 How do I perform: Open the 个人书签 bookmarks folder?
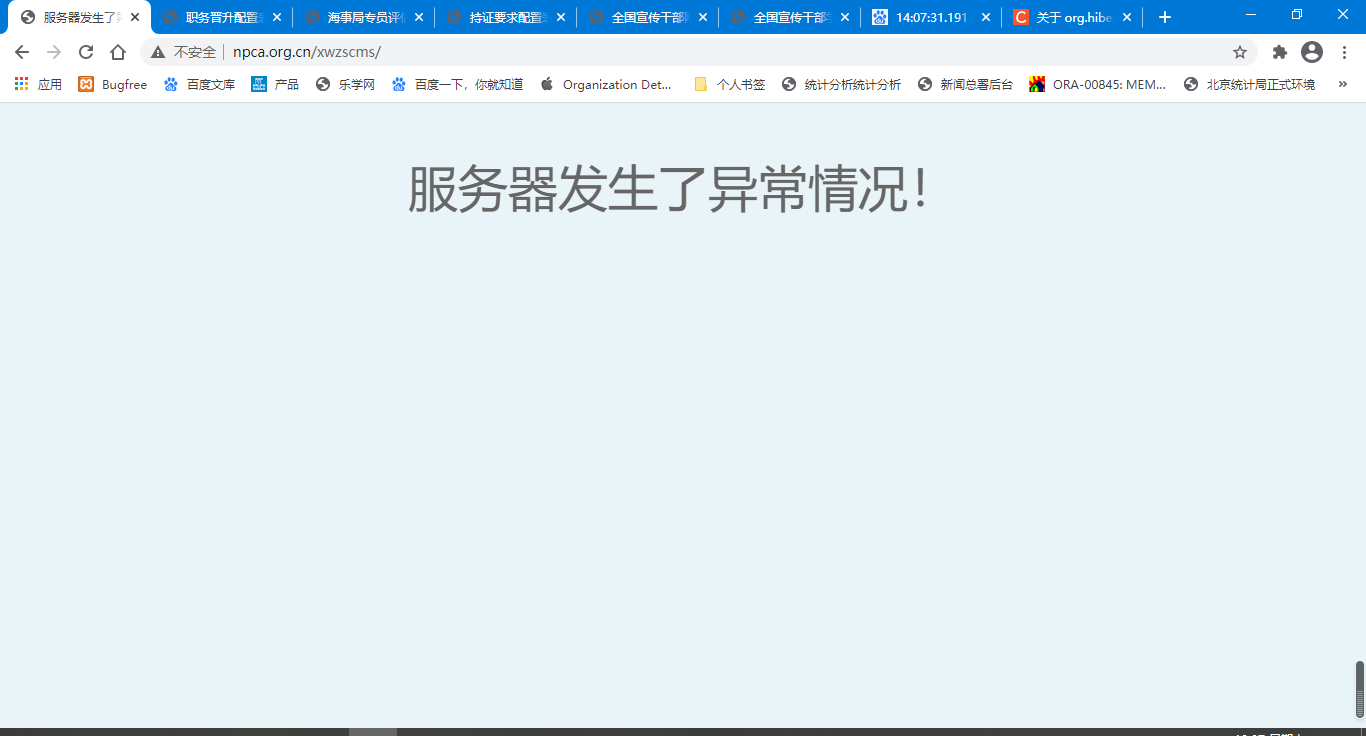[730, 85]
